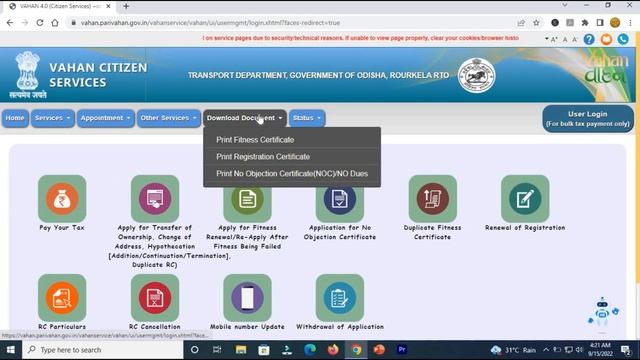
Task: Open a new browser tab
Action: point(126,6)
